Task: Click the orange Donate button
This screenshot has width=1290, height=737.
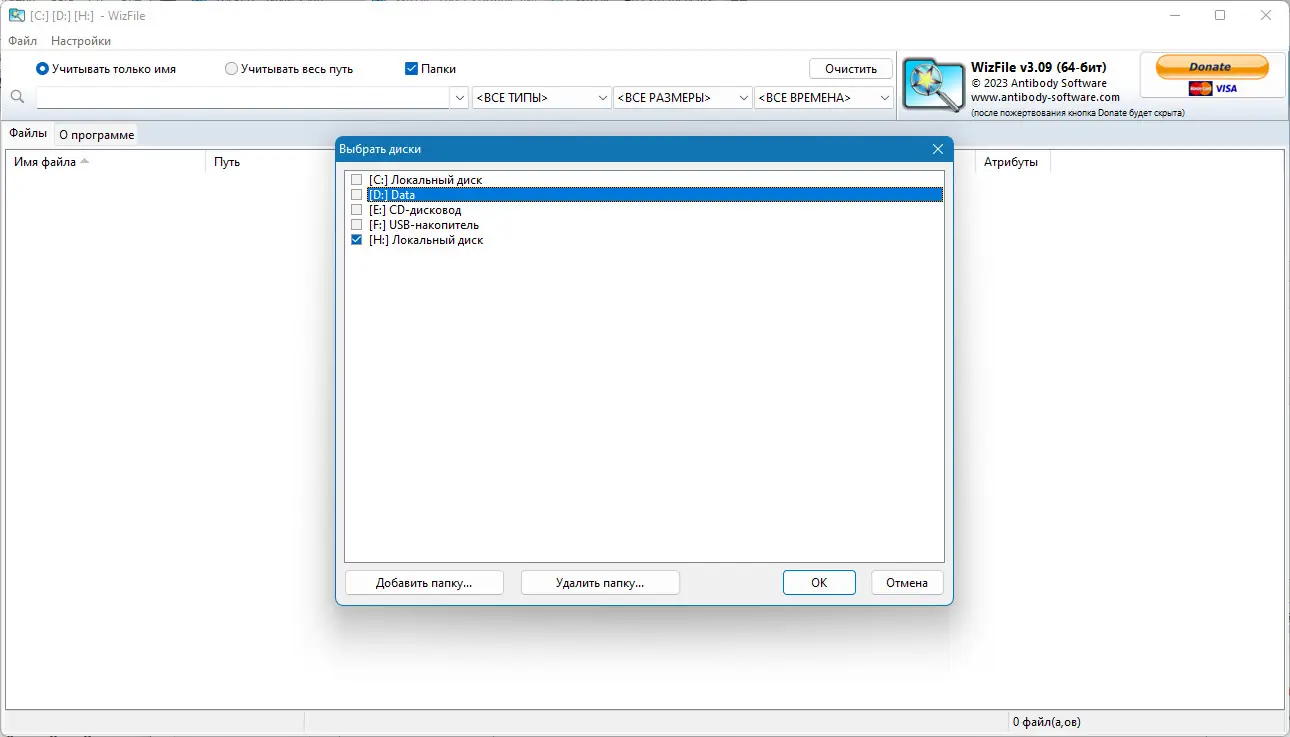Action: [x=1212, y=67]
